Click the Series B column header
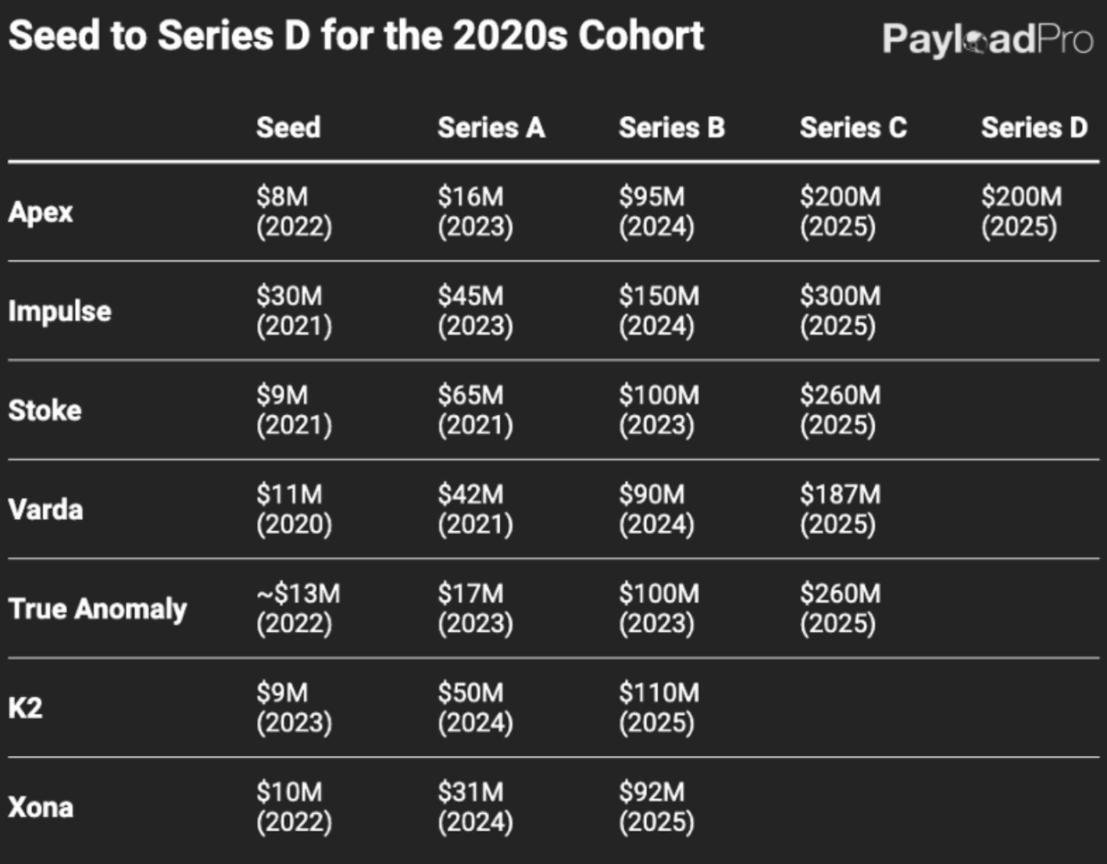Viewport: 1107px width, 864px height. click(x=671, y=128)
